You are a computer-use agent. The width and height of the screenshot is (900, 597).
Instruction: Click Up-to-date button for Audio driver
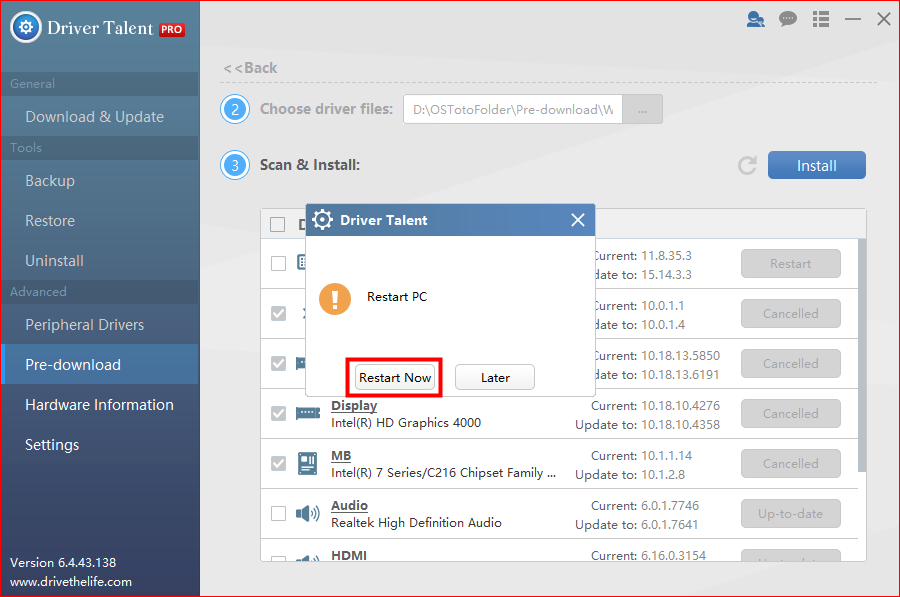pyautogui.click(x=790, y=513)
